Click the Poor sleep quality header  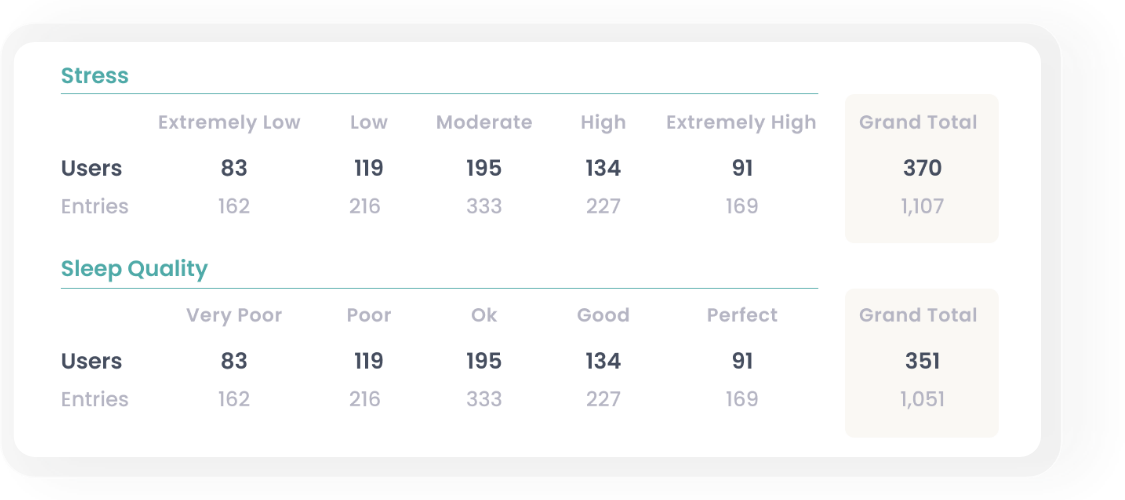368,316
